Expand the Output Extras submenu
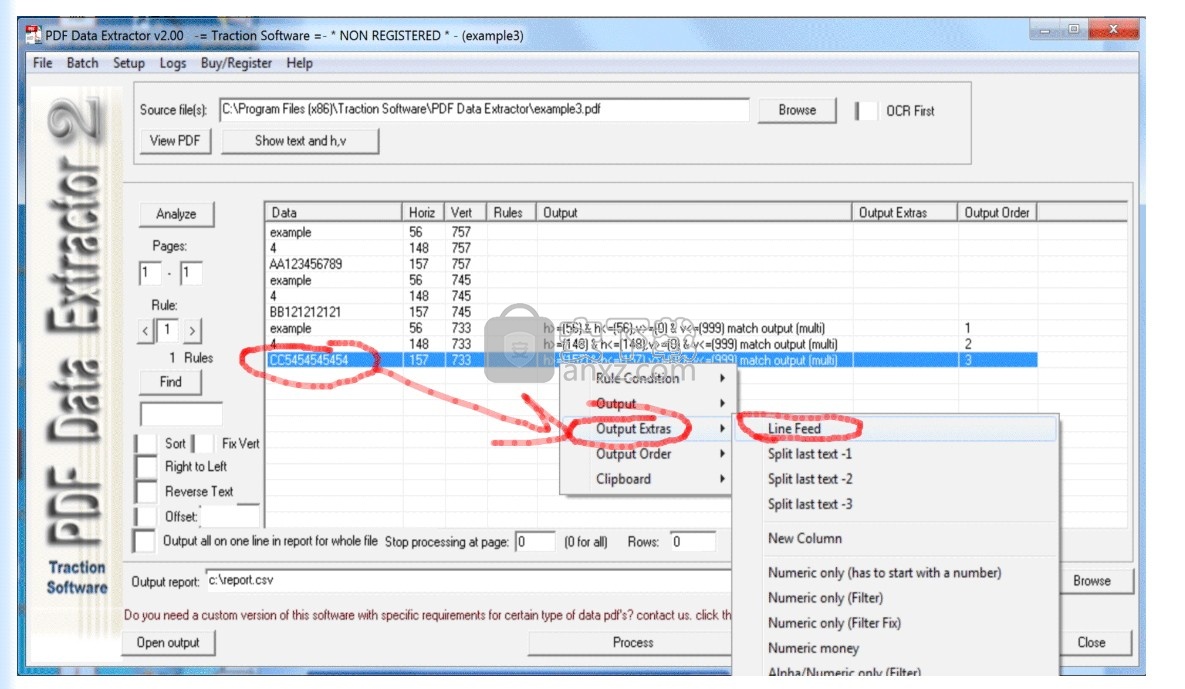This screenshot has width=1185, height=689. click(x=647, y=429)
